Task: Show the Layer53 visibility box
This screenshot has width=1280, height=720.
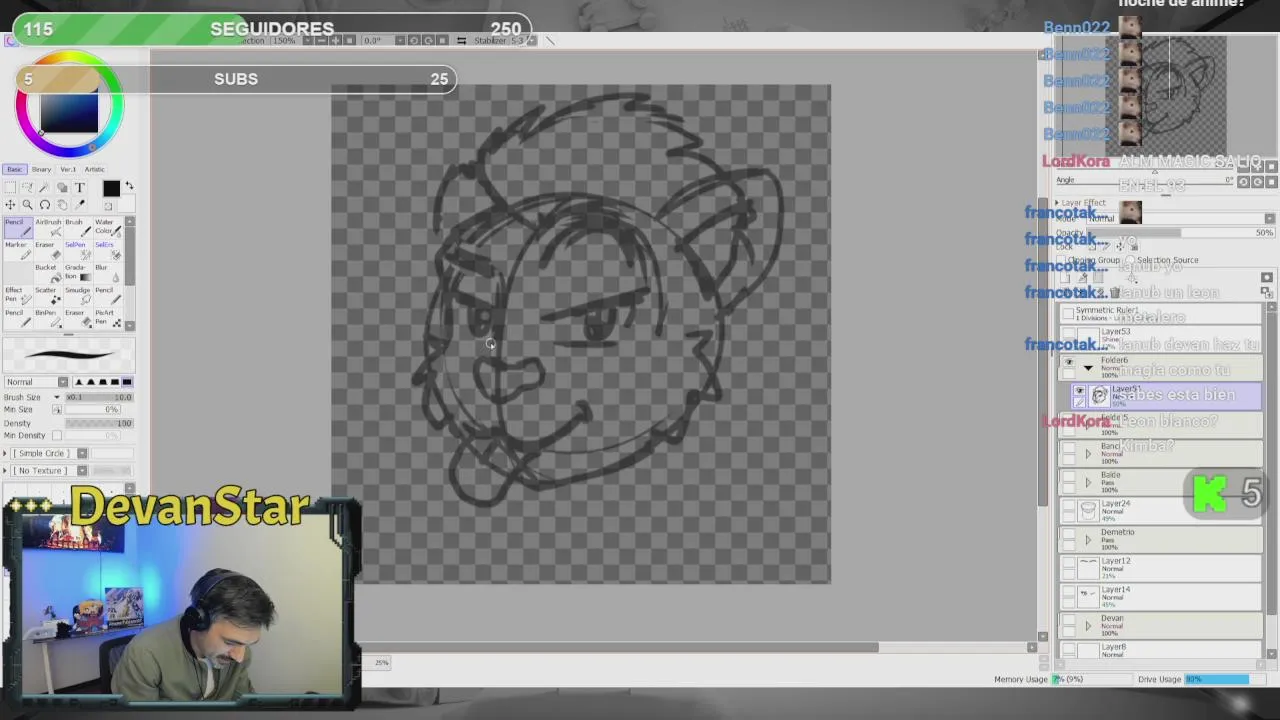Action: tap(1069, 335)
